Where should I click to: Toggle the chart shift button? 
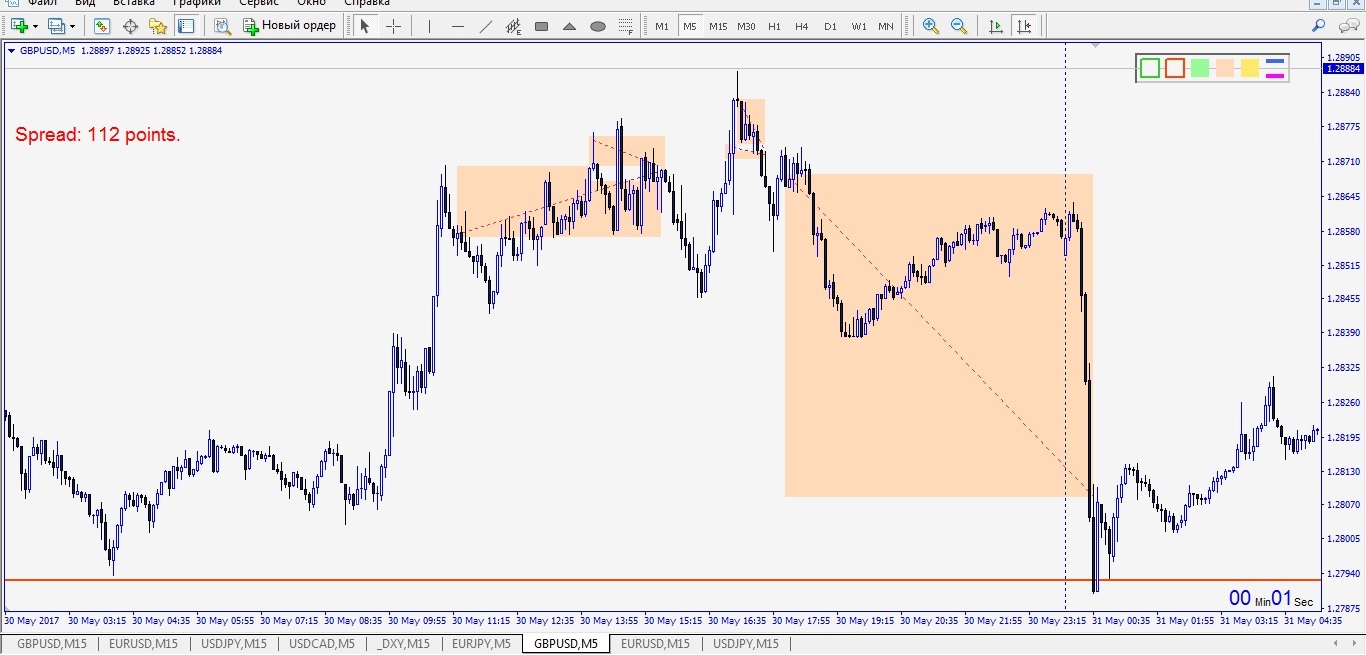click(1023, 26)
